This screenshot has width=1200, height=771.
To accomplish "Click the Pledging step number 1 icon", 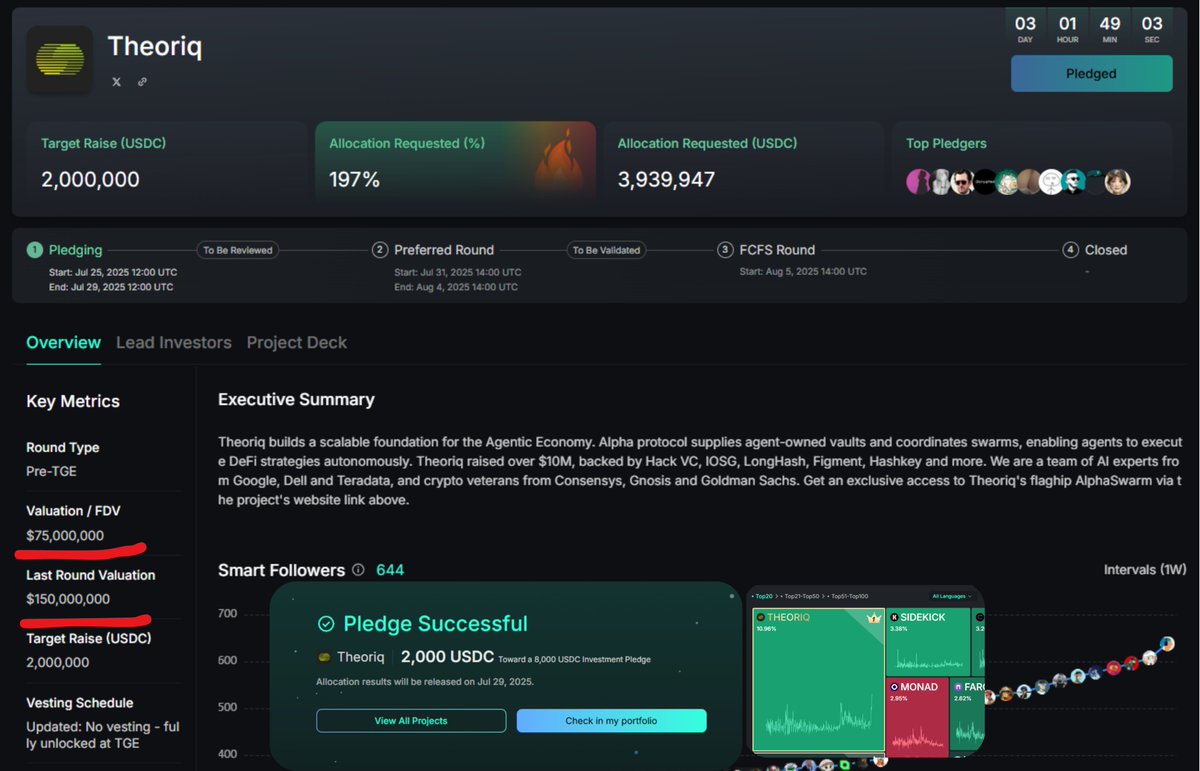I will coord(35,250).
